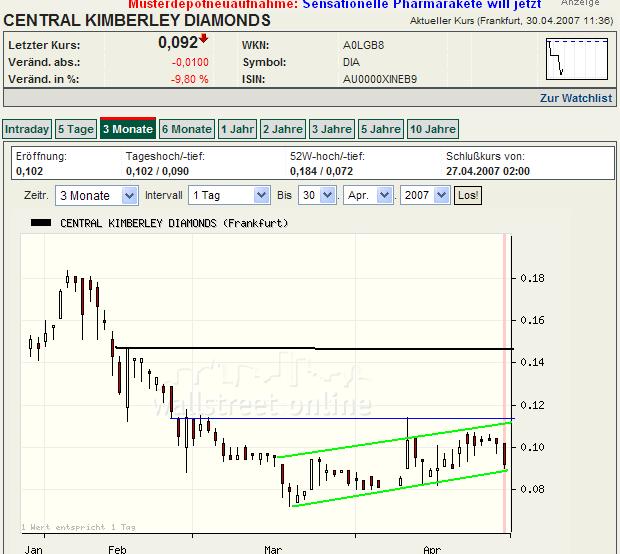This screenshot has height=554, width=620.
Task: Expand the month 'Apr.' dropdown
Action: (367, 195)
